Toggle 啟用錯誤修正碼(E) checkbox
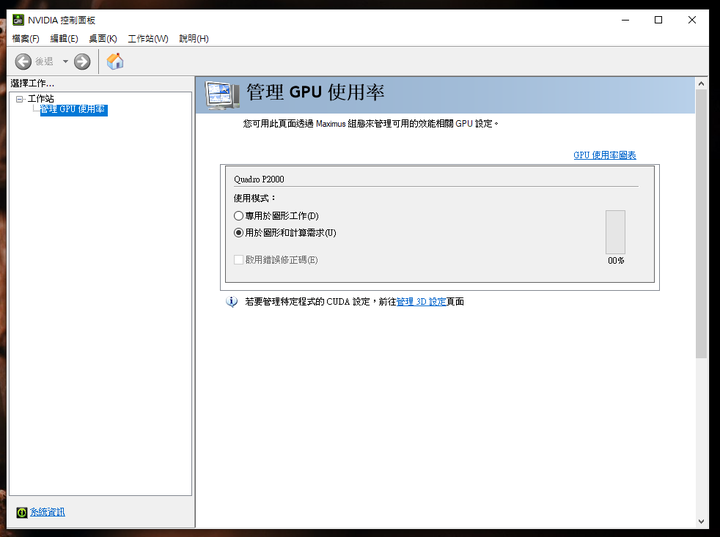 coord(238,260)
